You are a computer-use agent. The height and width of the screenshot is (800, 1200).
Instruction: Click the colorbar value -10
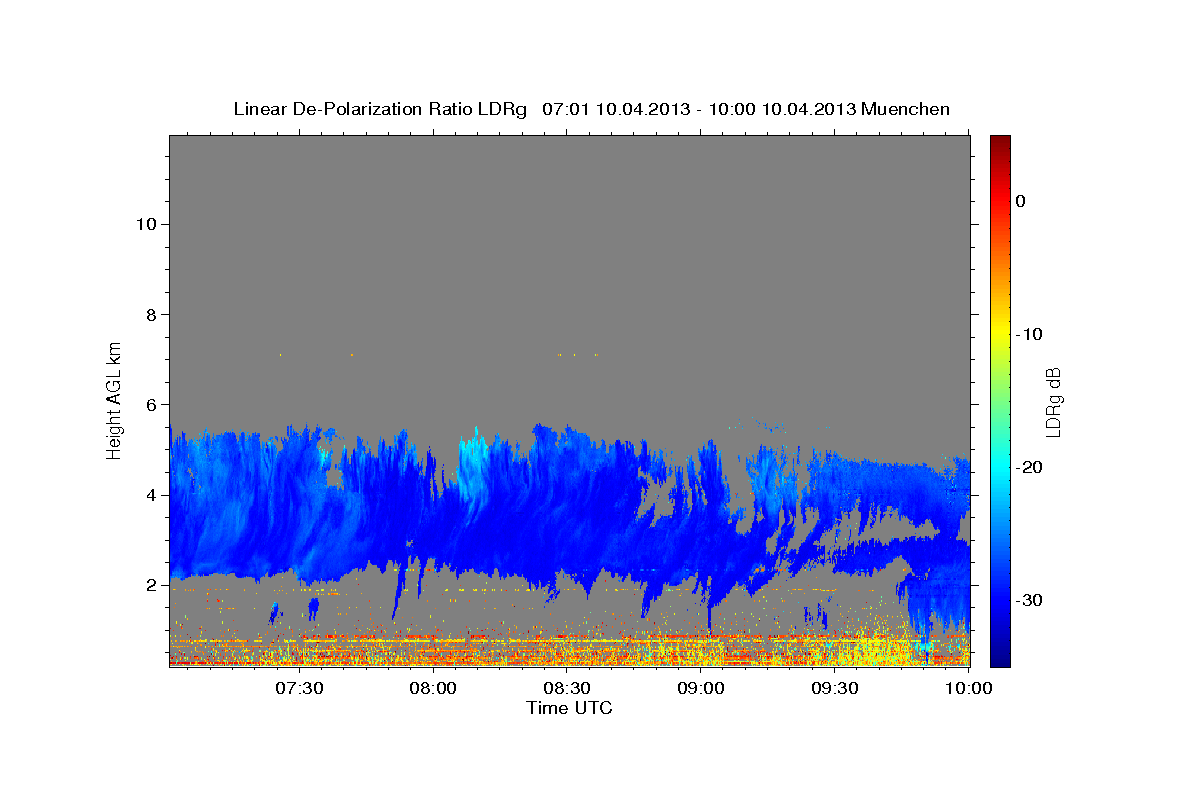tap(1029, 334)
